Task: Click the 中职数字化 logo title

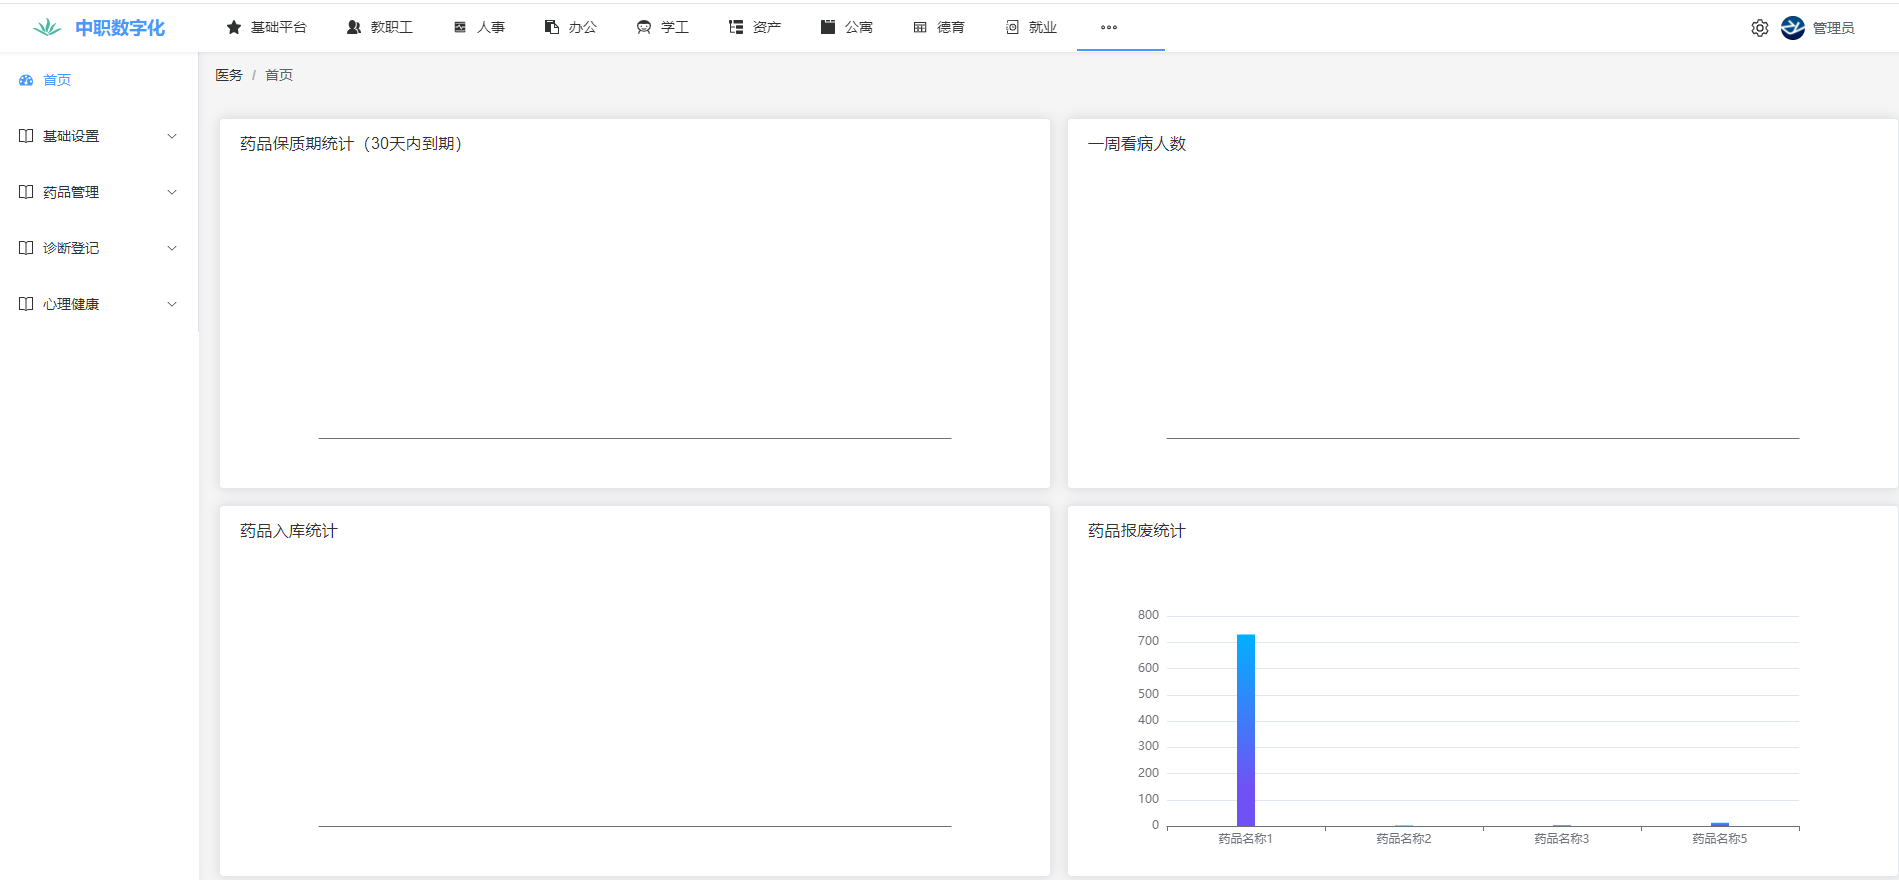Action: coord(120,28)
